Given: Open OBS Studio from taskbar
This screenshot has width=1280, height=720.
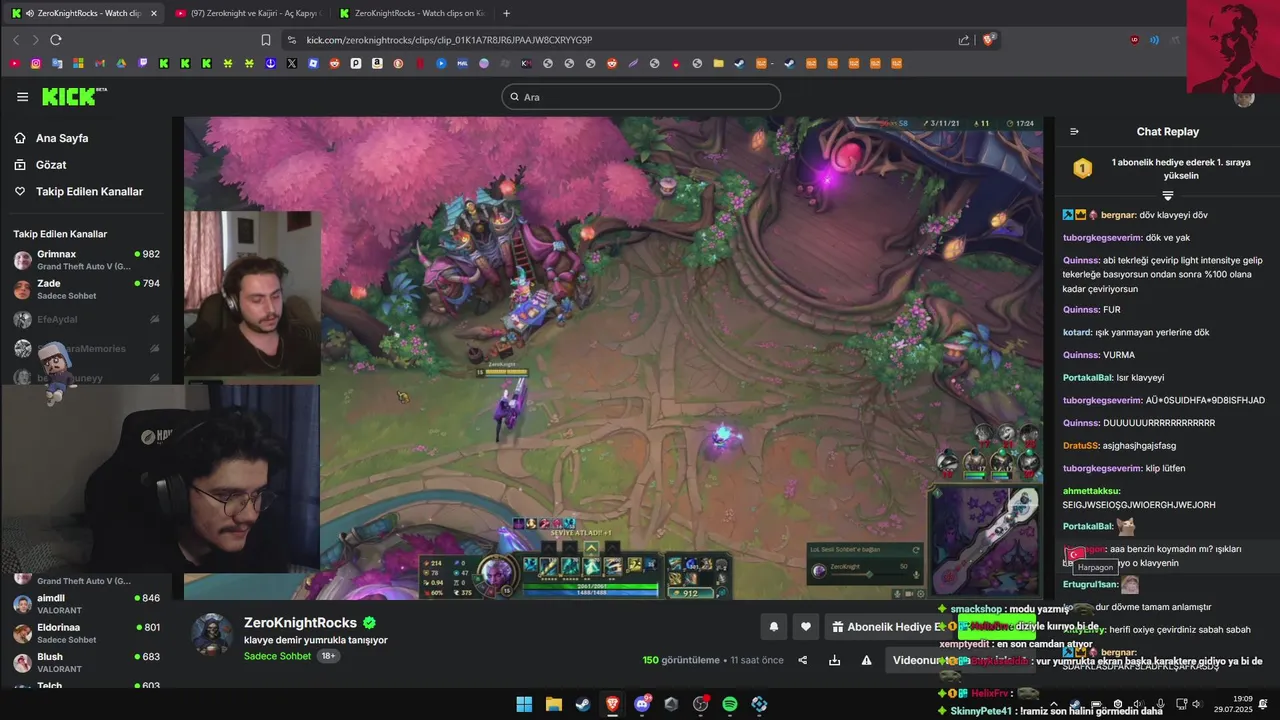Looking at the screenshot, I should pyautogui.click(x=701, y=704).
